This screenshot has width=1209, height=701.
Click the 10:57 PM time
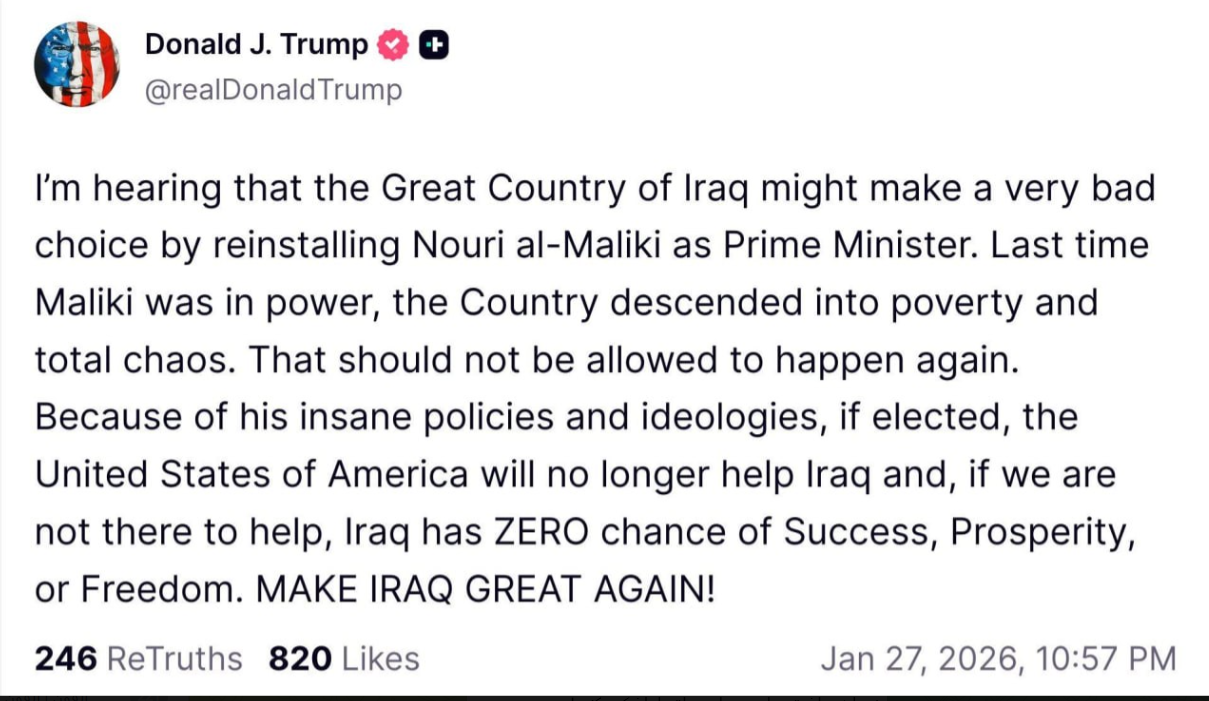coord(1106,659)
